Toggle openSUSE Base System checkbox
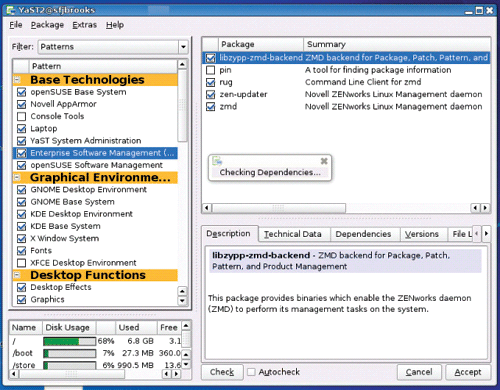 (x=21, y=92)
